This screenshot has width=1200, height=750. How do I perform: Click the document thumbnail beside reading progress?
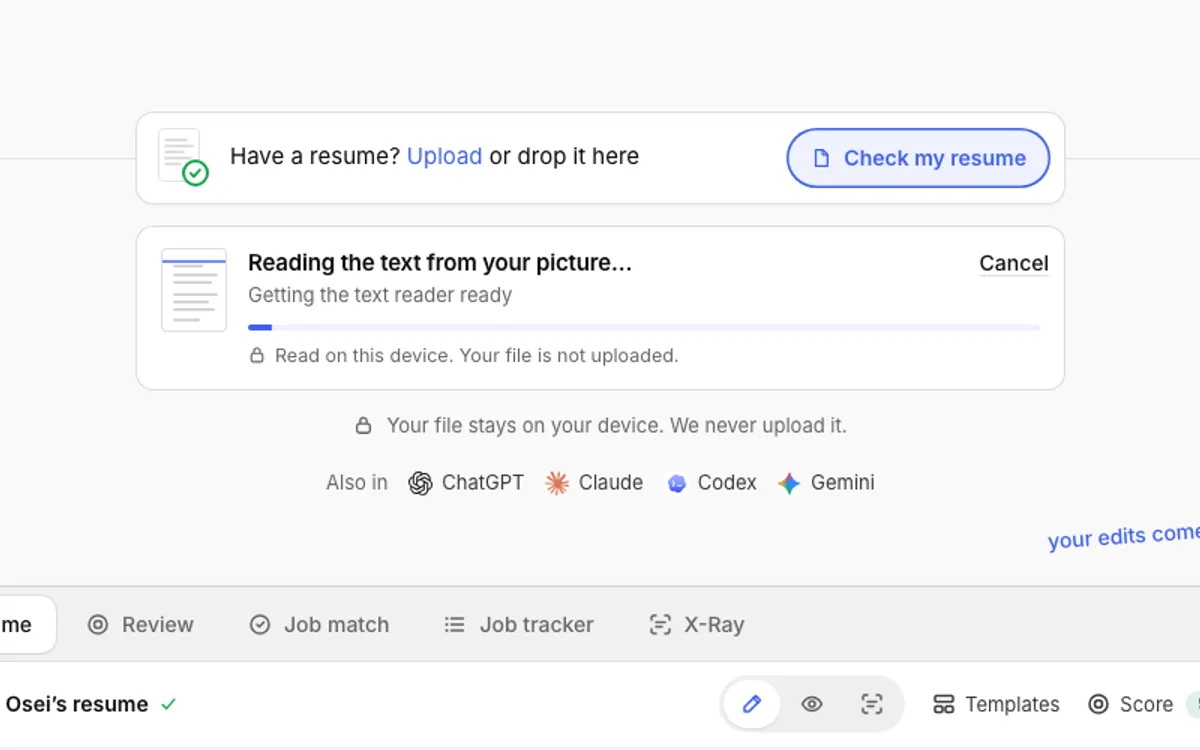click(x=194, y=290)
